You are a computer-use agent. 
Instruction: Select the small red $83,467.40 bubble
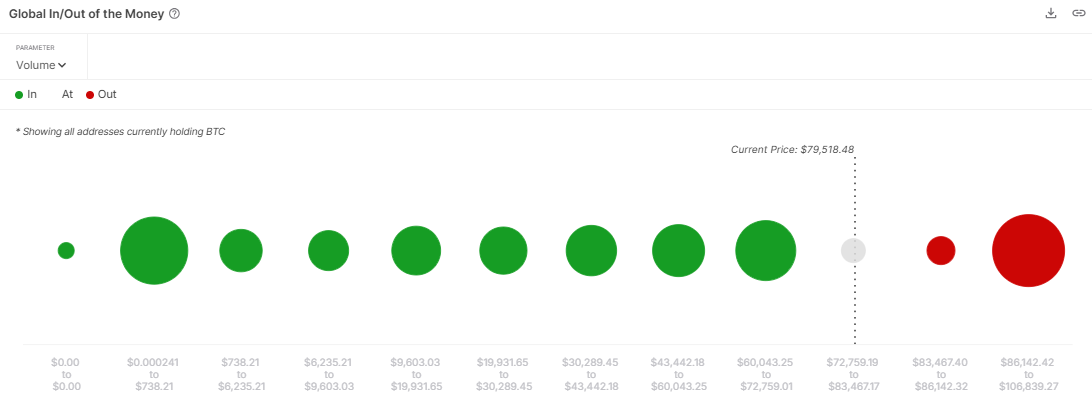tap(940, 251)
